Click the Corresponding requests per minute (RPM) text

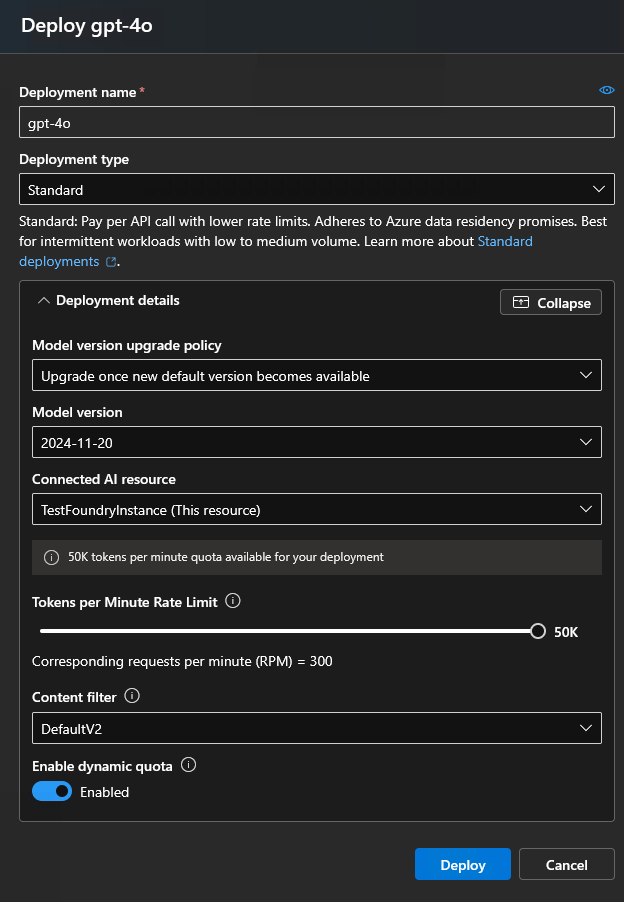click(182, 662)
